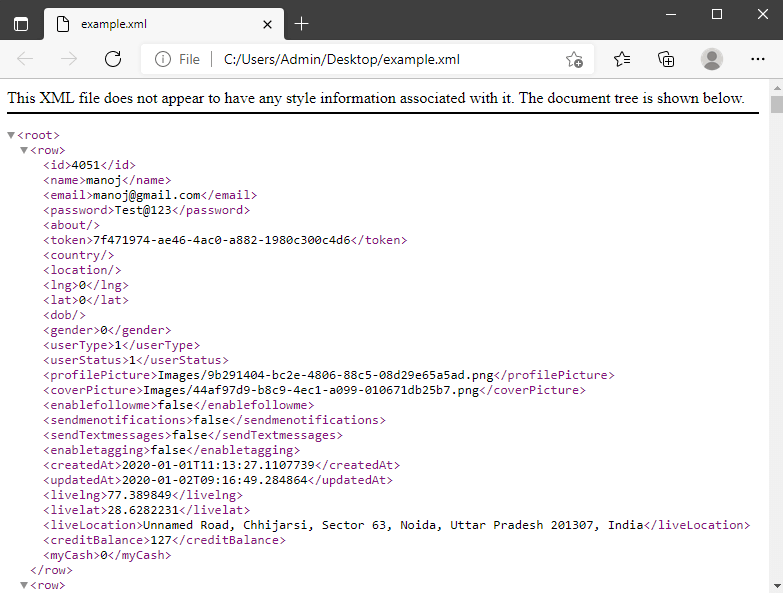This screenshot has width=783, height=593.
Task: View site information icon
Action: [x=163, y=59]
